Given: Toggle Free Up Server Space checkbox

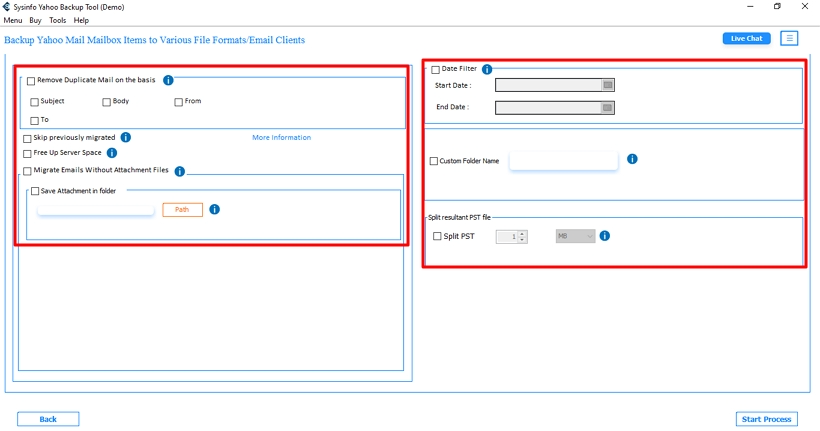Looking at the screenshot, I should pyautogui.click(x=27, y=154).
